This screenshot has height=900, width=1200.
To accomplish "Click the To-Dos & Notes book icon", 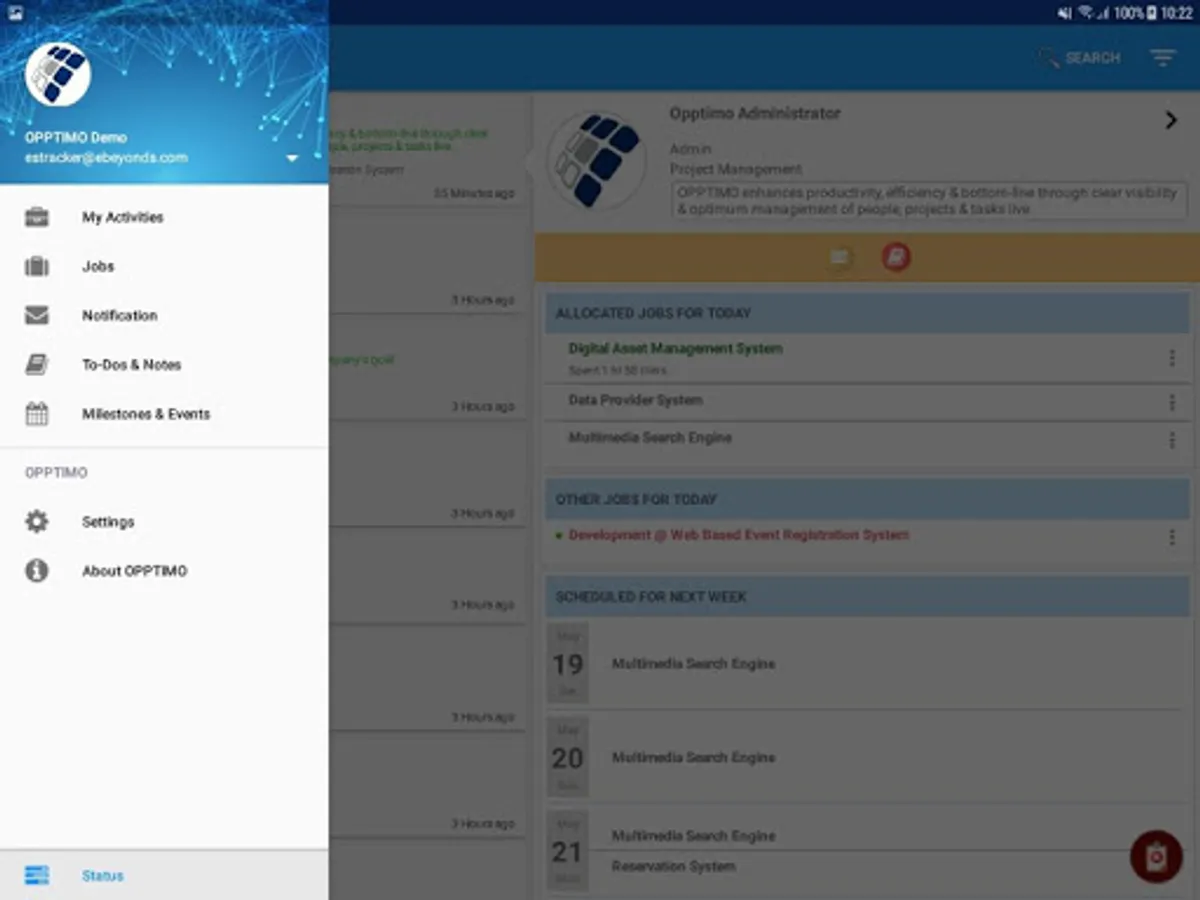I will [37, 364].
